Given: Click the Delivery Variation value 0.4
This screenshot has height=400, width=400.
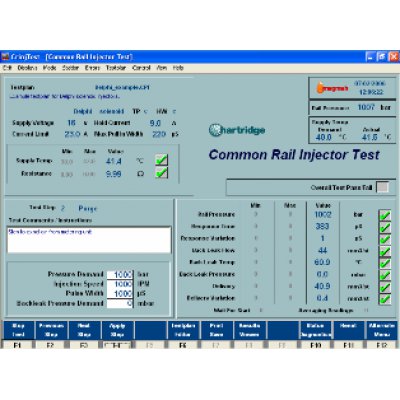Looking at the screenshot, I should tap(322, 298).
